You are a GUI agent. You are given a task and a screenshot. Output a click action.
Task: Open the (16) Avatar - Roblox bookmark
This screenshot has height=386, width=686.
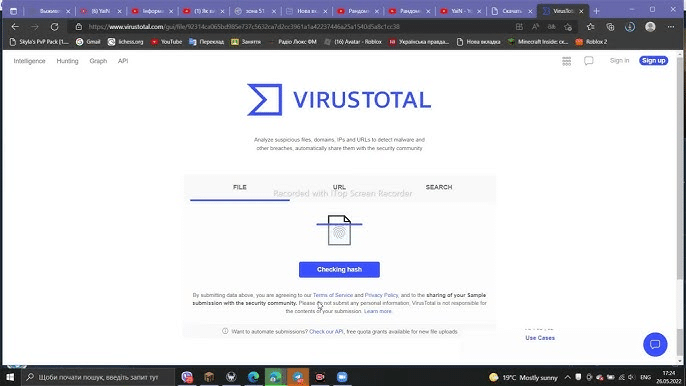[x=353, y=42]
